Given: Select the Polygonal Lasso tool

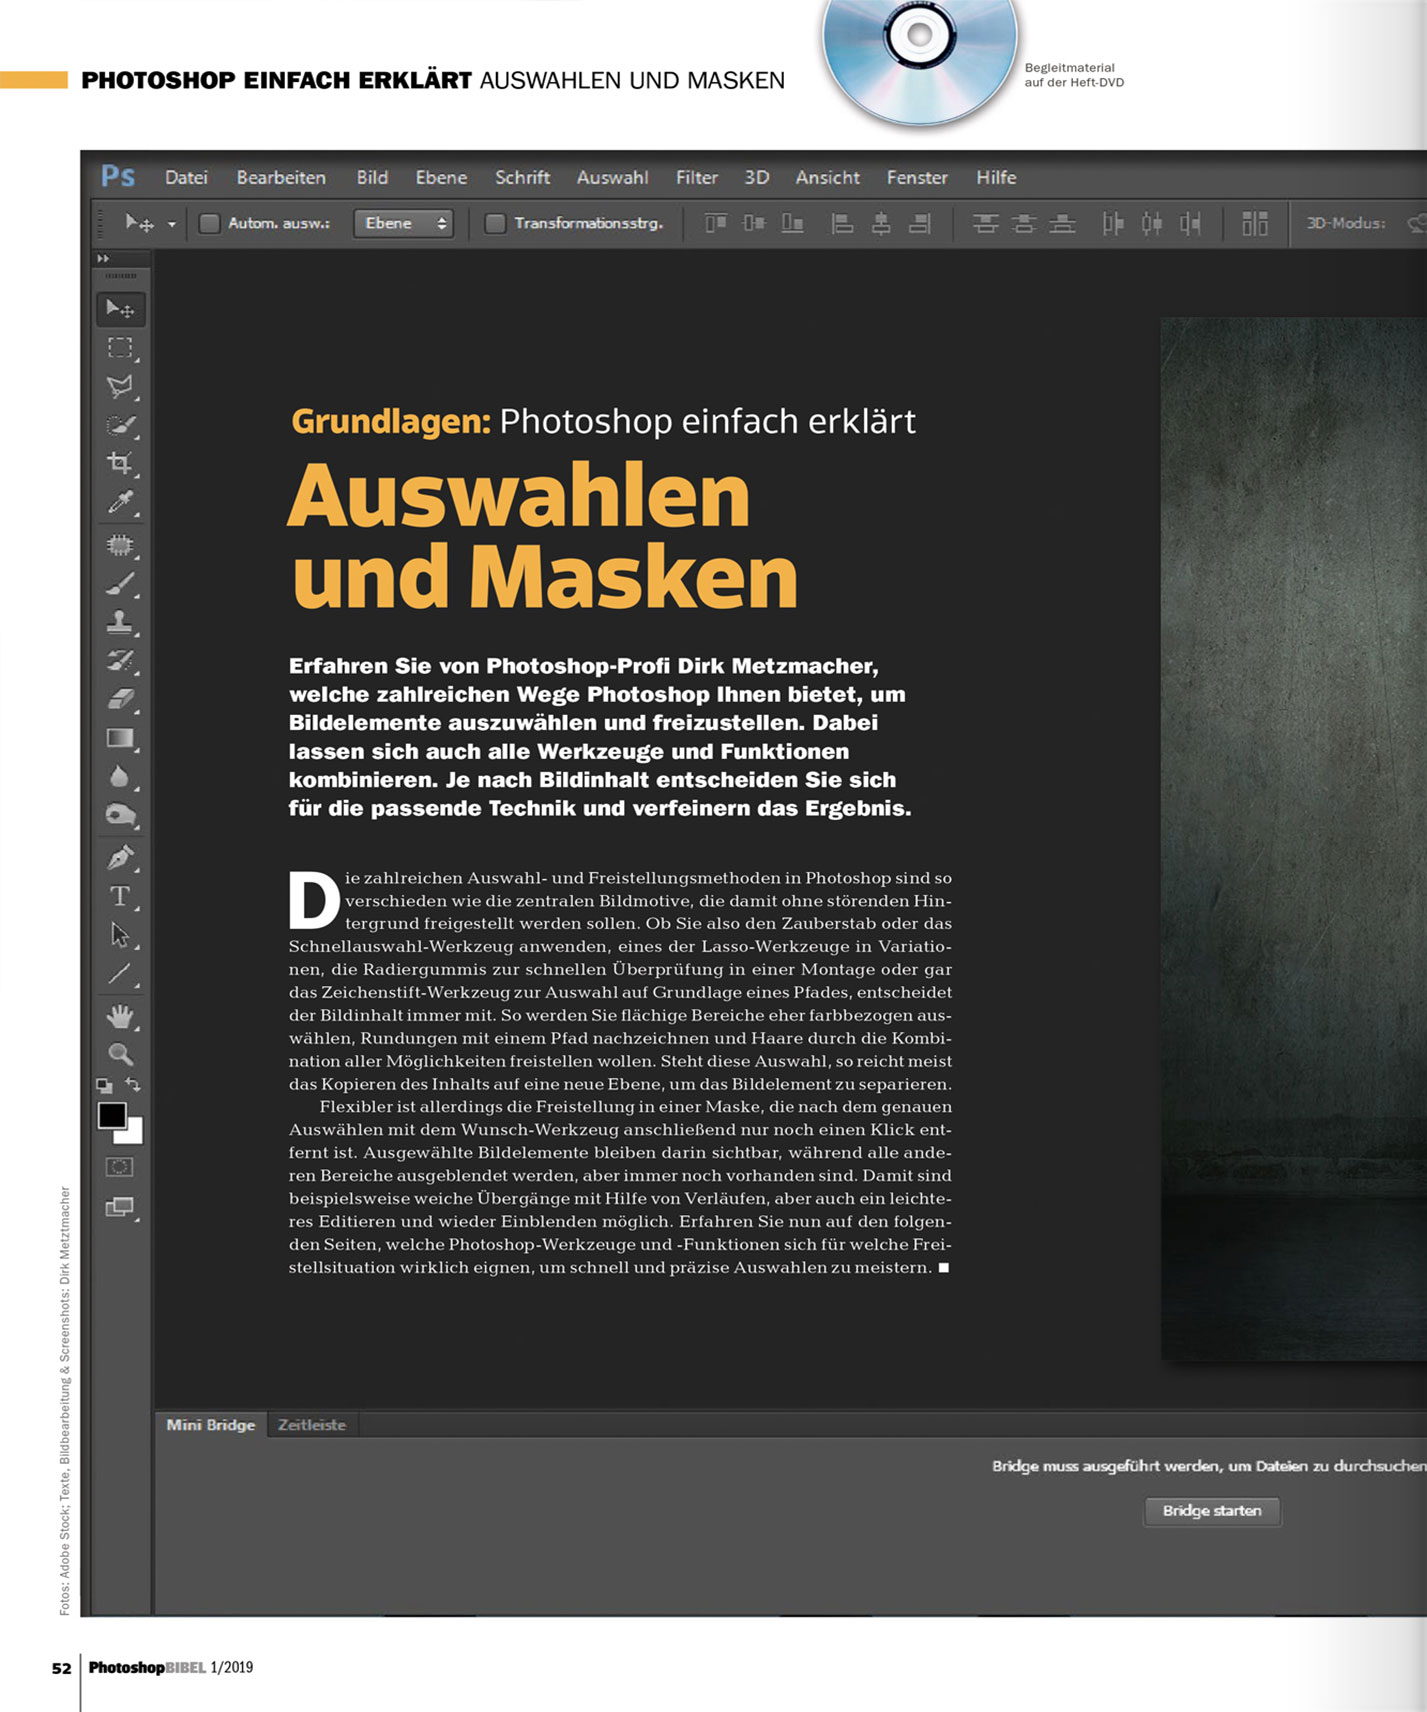Looking at the screenshot, I should point(121,386).
